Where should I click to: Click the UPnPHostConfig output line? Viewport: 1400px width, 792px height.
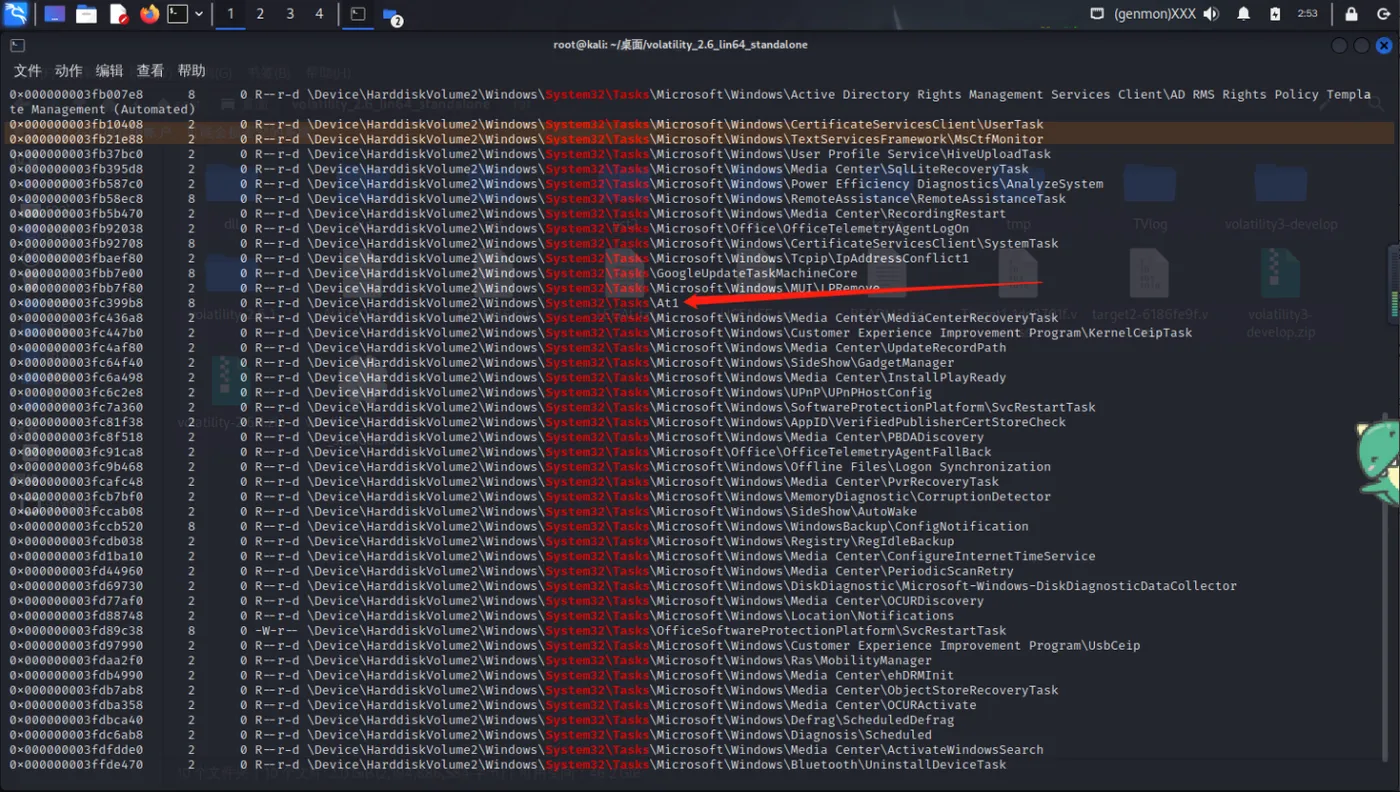pos(471,392)
